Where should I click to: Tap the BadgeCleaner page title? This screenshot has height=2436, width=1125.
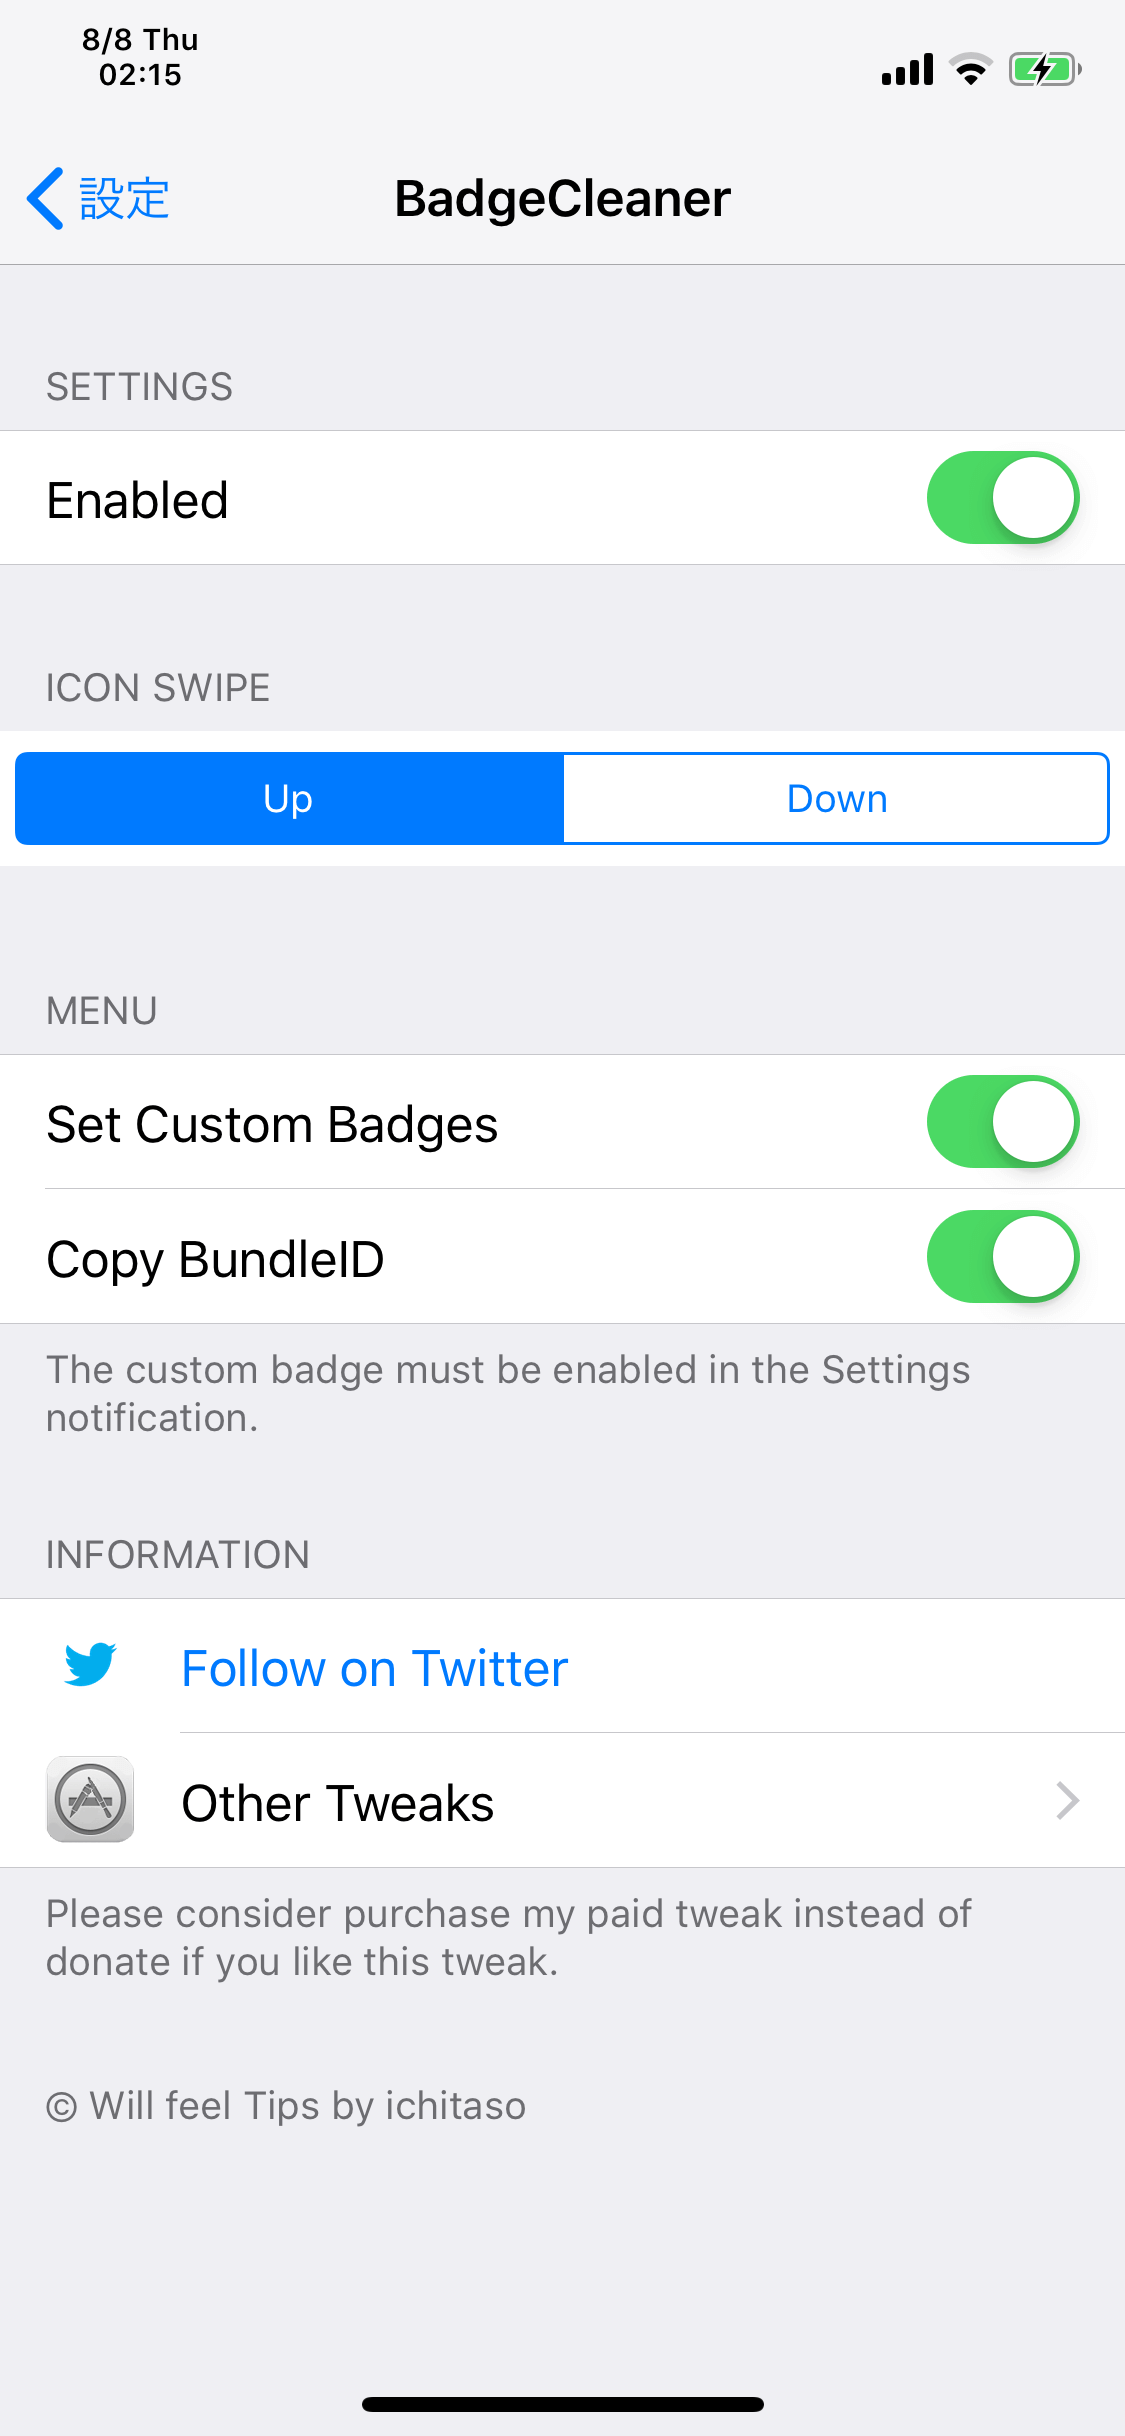coord(562,198)
